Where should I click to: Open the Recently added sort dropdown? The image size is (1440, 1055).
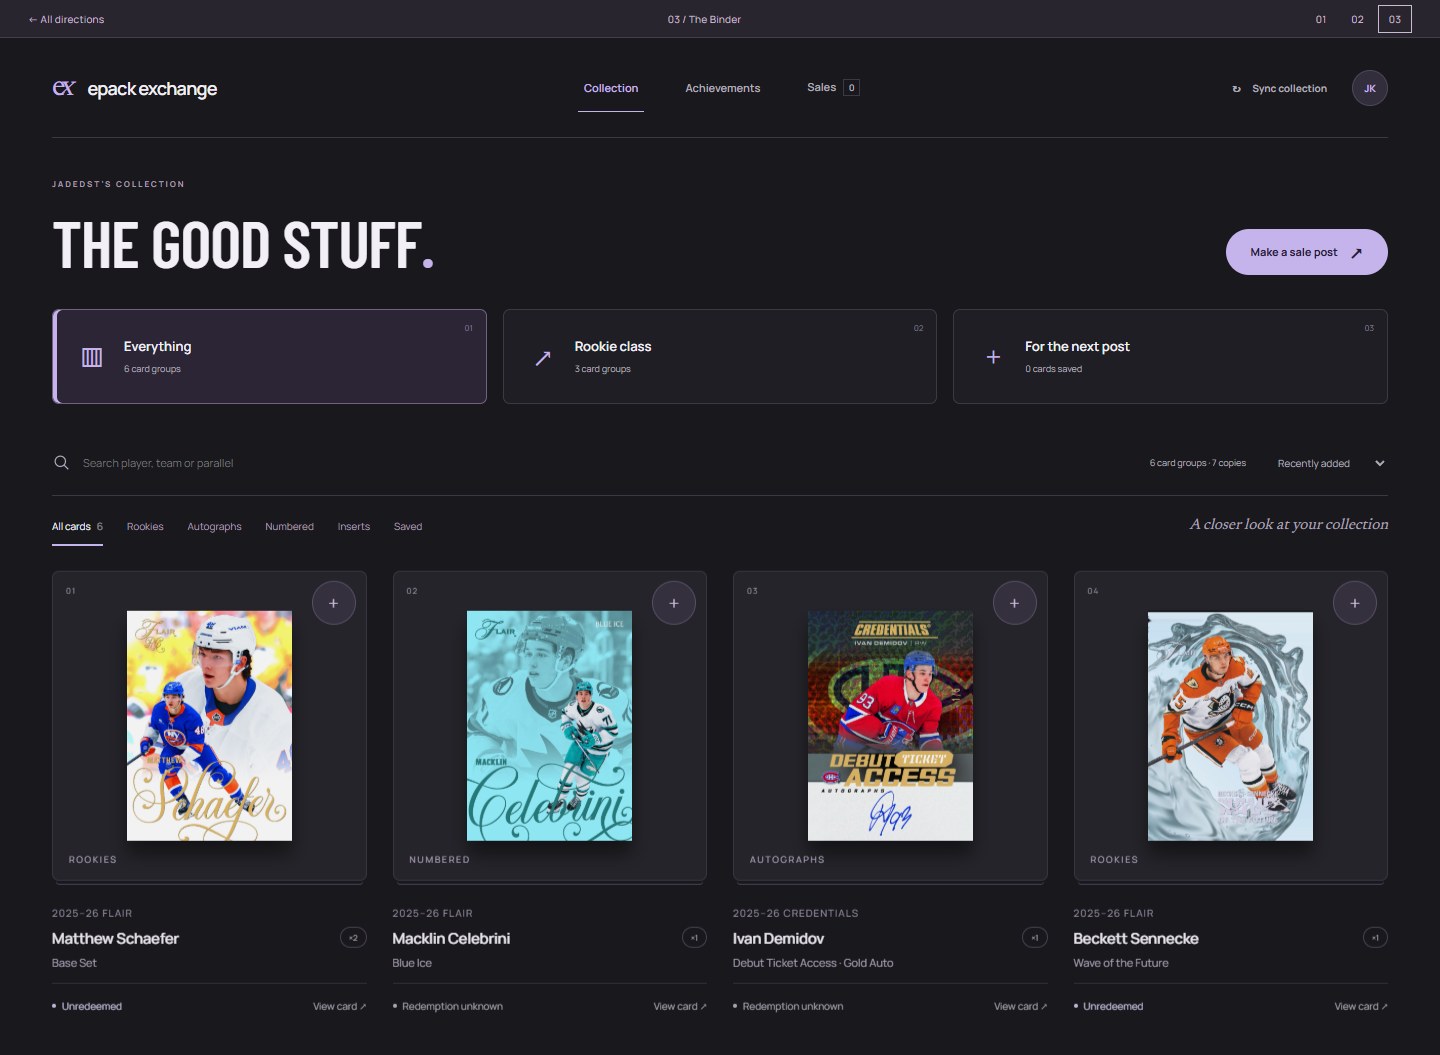pos(1331,463)
